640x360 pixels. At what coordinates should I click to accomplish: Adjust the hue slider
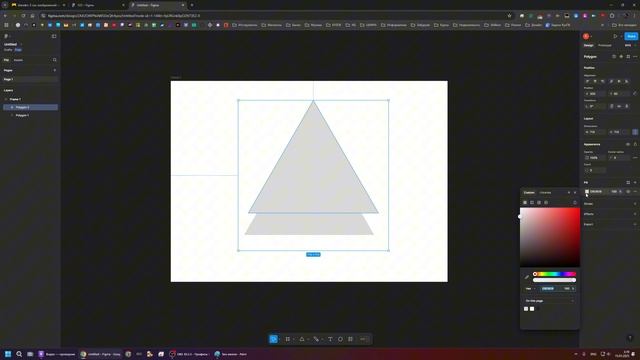point(554,274)
